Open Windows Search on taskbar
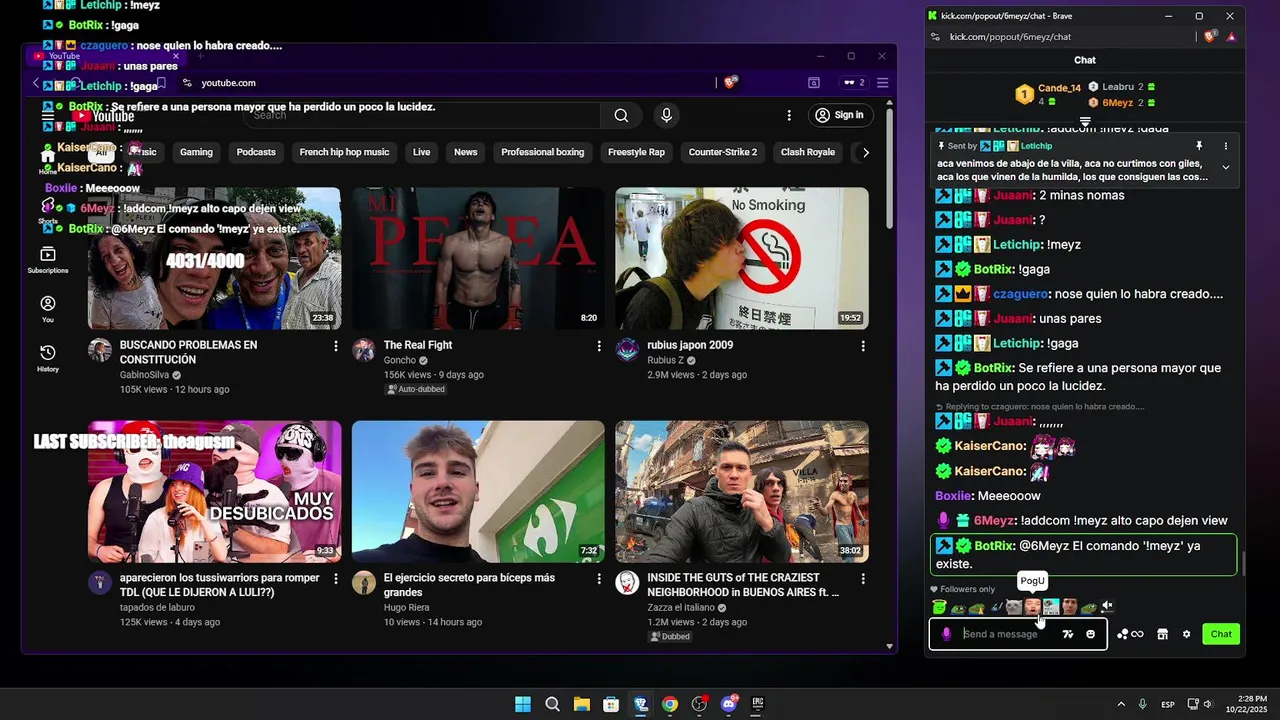 (552, 704)
